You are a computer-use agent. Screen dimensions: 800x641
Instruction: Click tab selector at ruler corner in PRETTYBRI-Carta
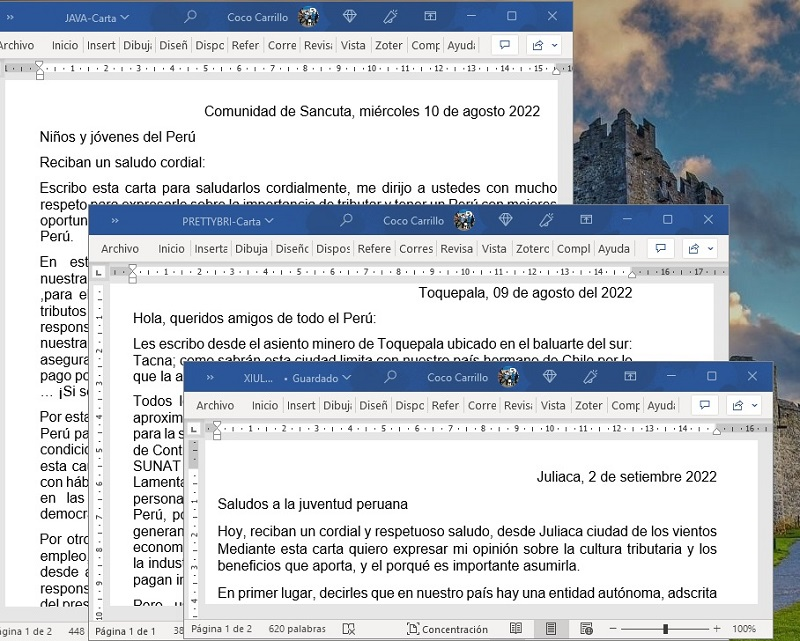[99, 272]
